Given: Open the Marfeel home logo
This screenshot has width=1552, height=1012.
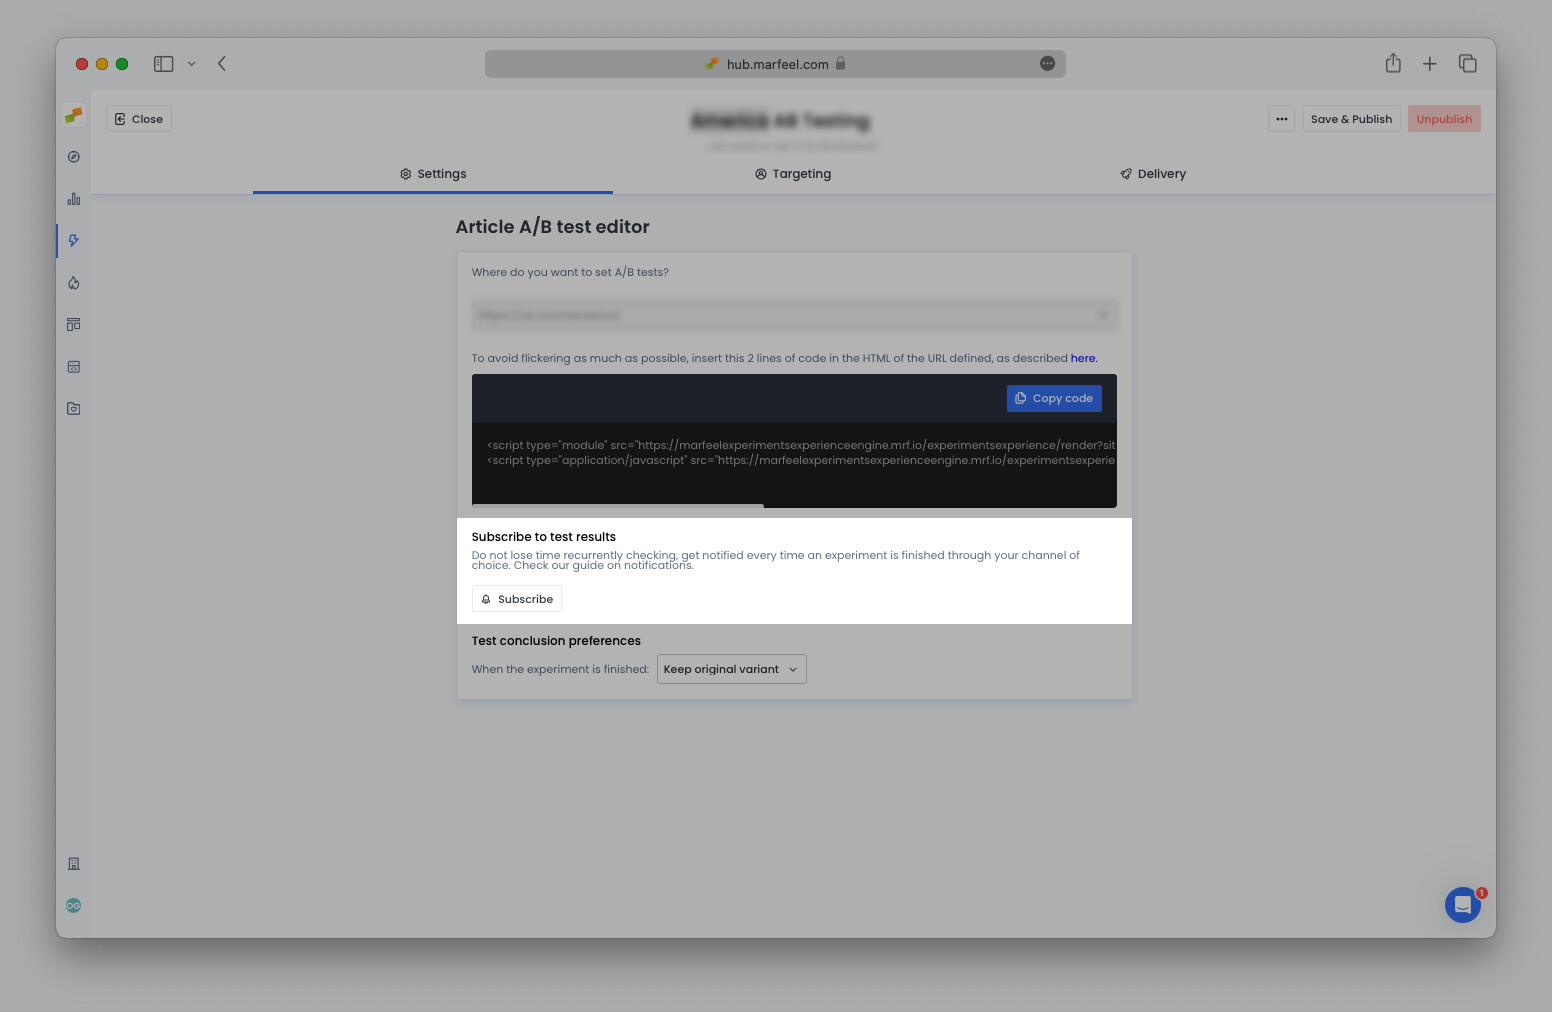Looking at the screenshot, I should [73, 115].
